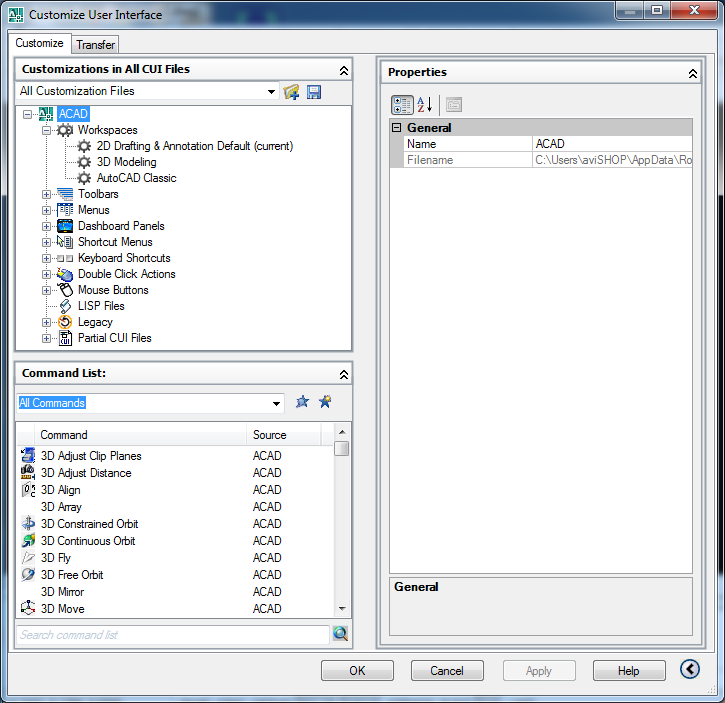Select the 3D Modeling workspace
This screenshot has height=703, width=725.
coord(126,162)
